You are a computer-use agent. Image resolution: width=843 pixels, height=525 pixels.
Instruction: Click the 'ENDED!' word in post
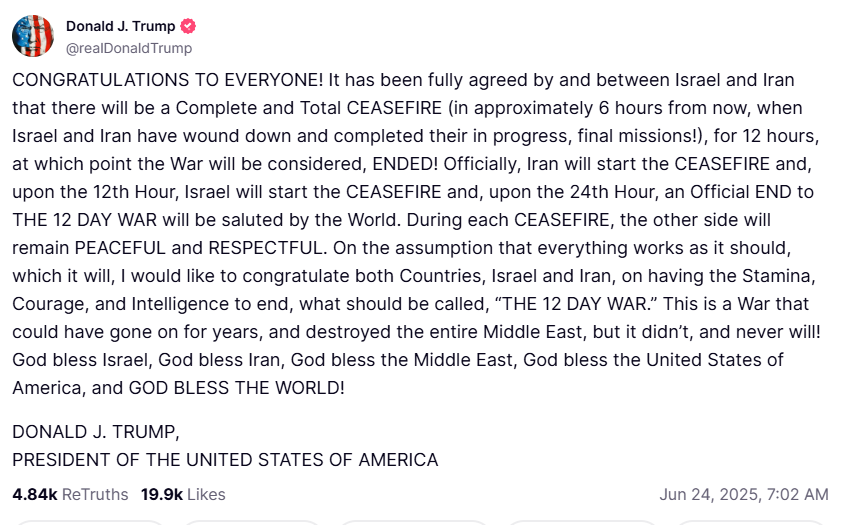coord(405,164)
